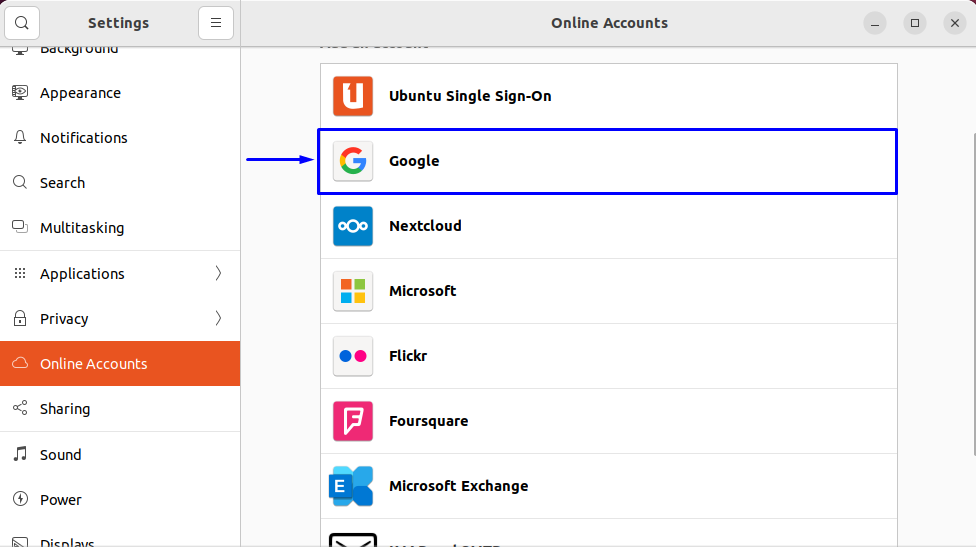Add an Ubuntu Single Sign-On account
The height and width of the screenshot is (547, 976).
coord(609,96)
